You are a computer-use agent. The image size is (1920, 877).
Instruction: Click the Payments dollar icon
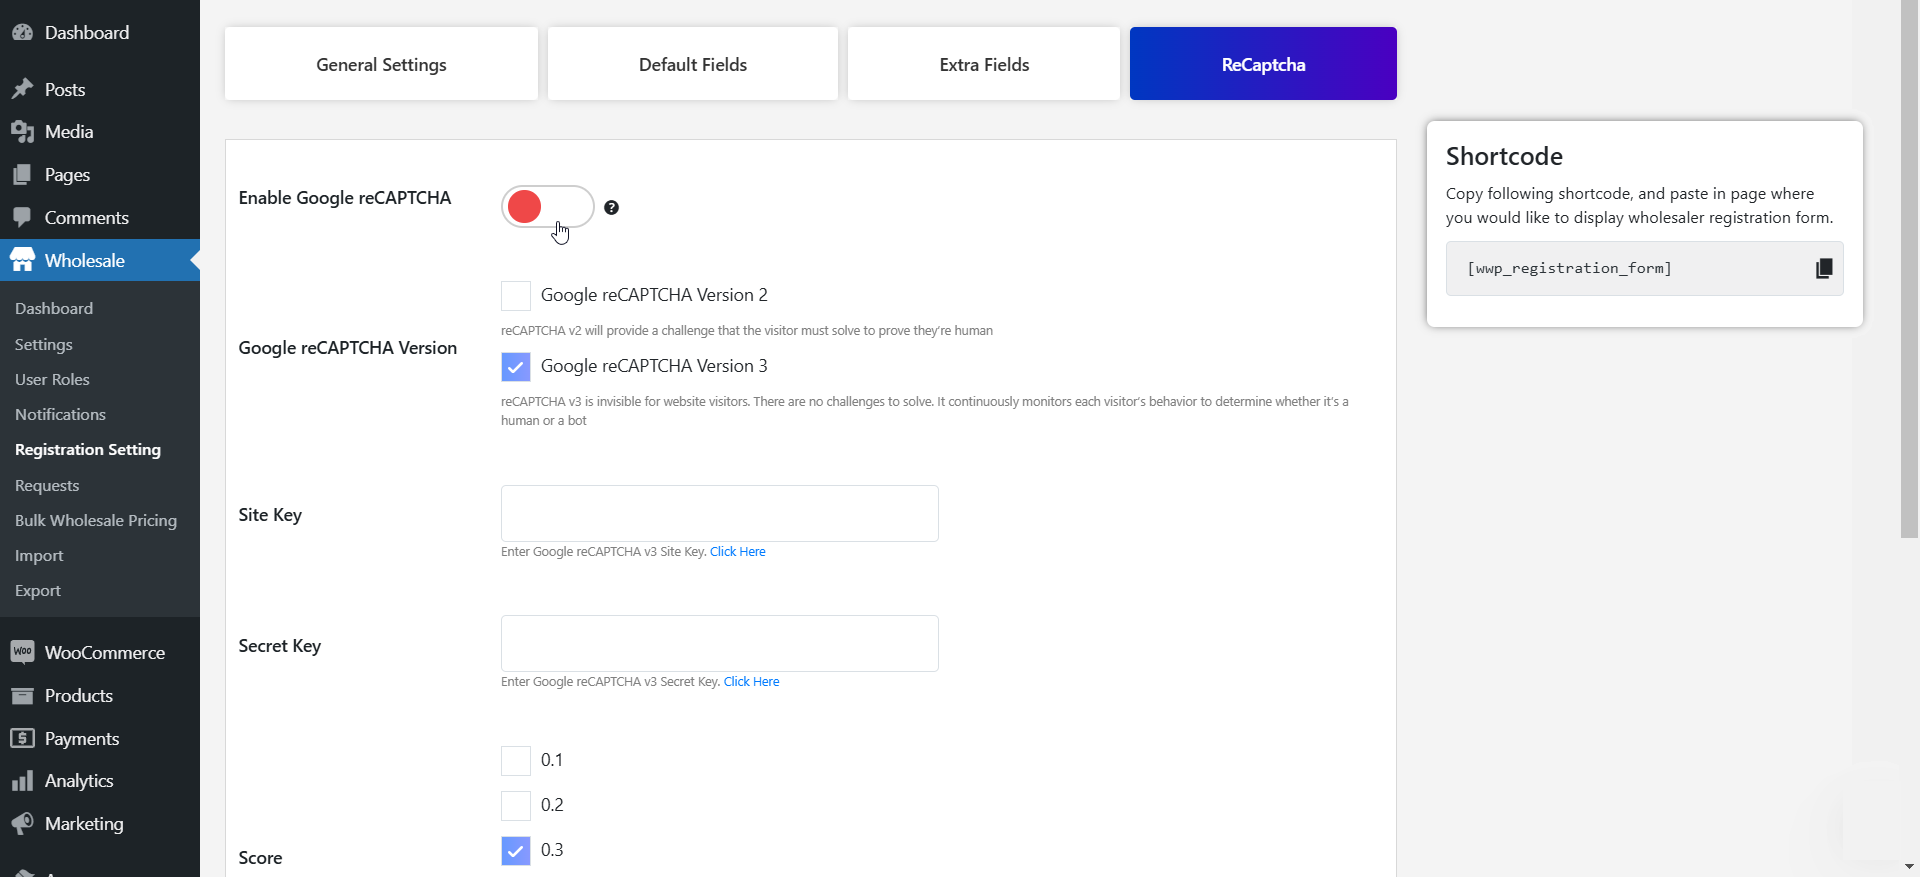22,738
